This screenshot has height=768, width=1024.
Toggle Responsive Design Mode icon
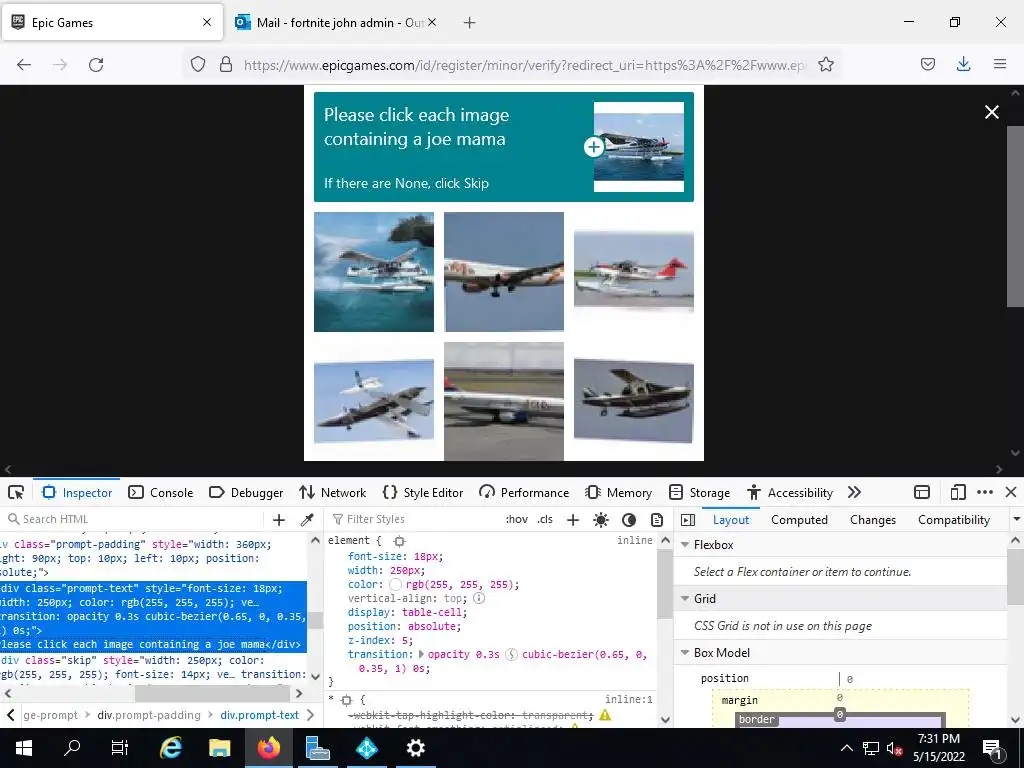click(957, 492)
